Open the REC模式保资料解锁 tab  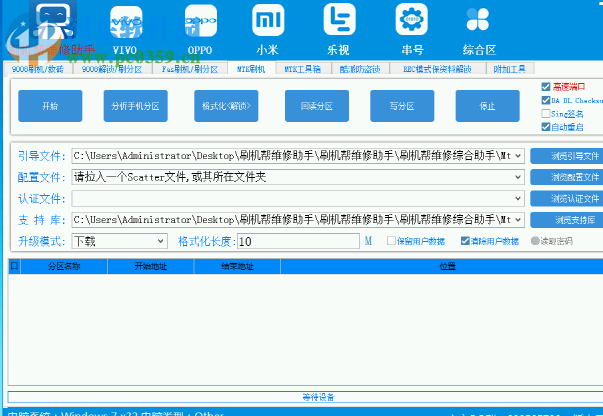[437, 69]
